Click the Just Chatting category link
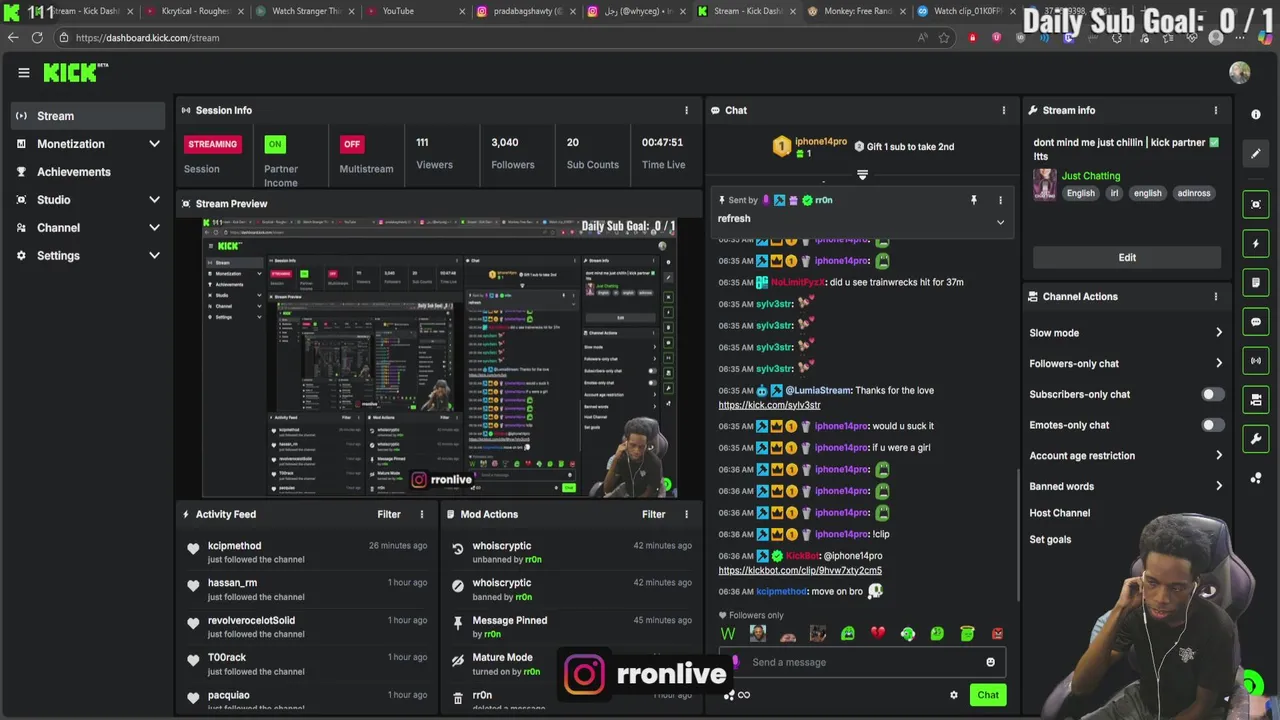 coord(1090,176)
